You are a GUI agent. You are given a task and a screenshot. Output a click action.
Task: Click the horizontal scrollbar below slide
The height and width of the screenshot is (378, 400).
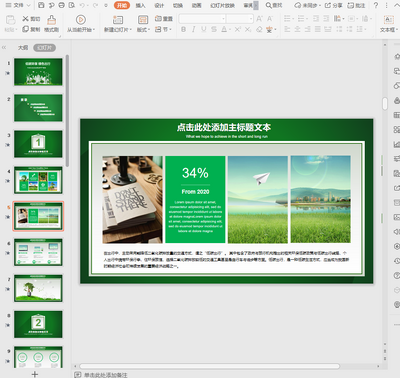pyautogui.click(x=209, y=366)
